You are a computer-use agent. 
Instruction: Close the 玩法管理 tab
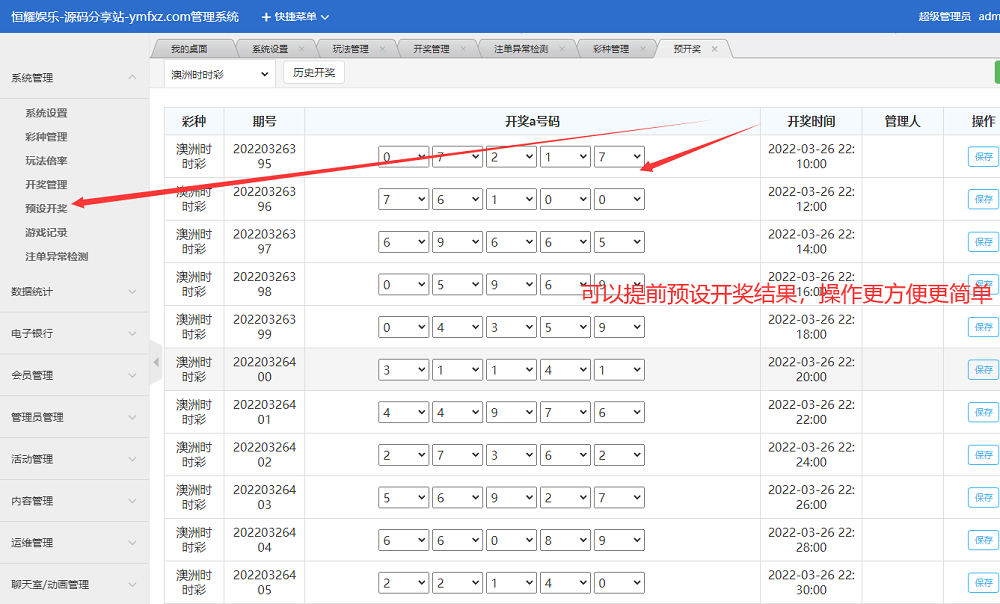coord(382,49)
